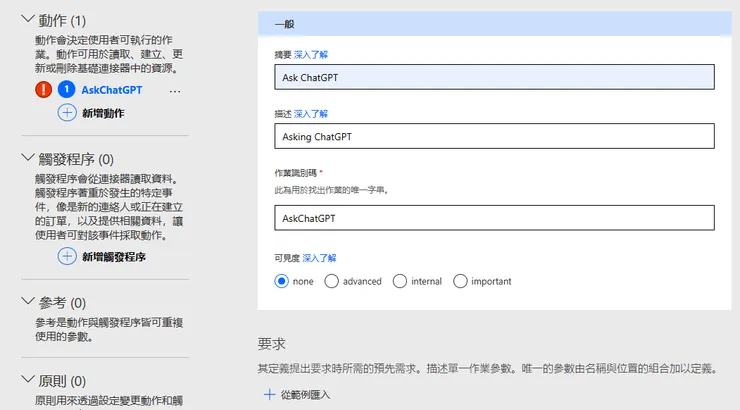This screenshot has width=740, height=410.
Task: Click the 作業識別碼 field label
Action: click(295, 173)
